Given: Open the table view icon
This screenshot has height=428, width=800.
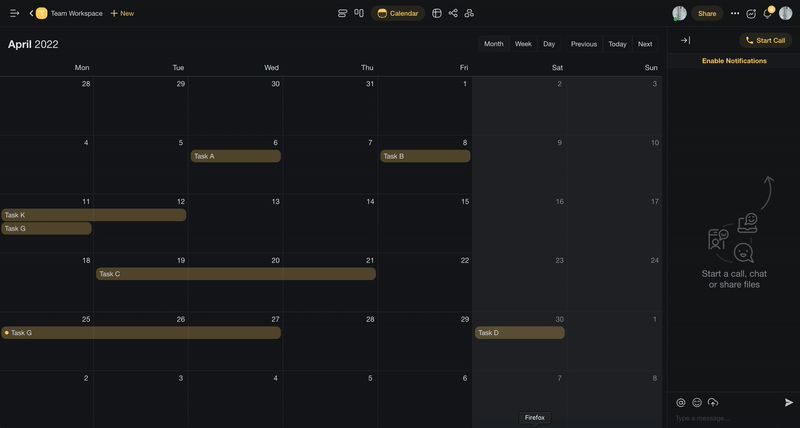Looking at the screenshot, I should click(x=437, y=13).
